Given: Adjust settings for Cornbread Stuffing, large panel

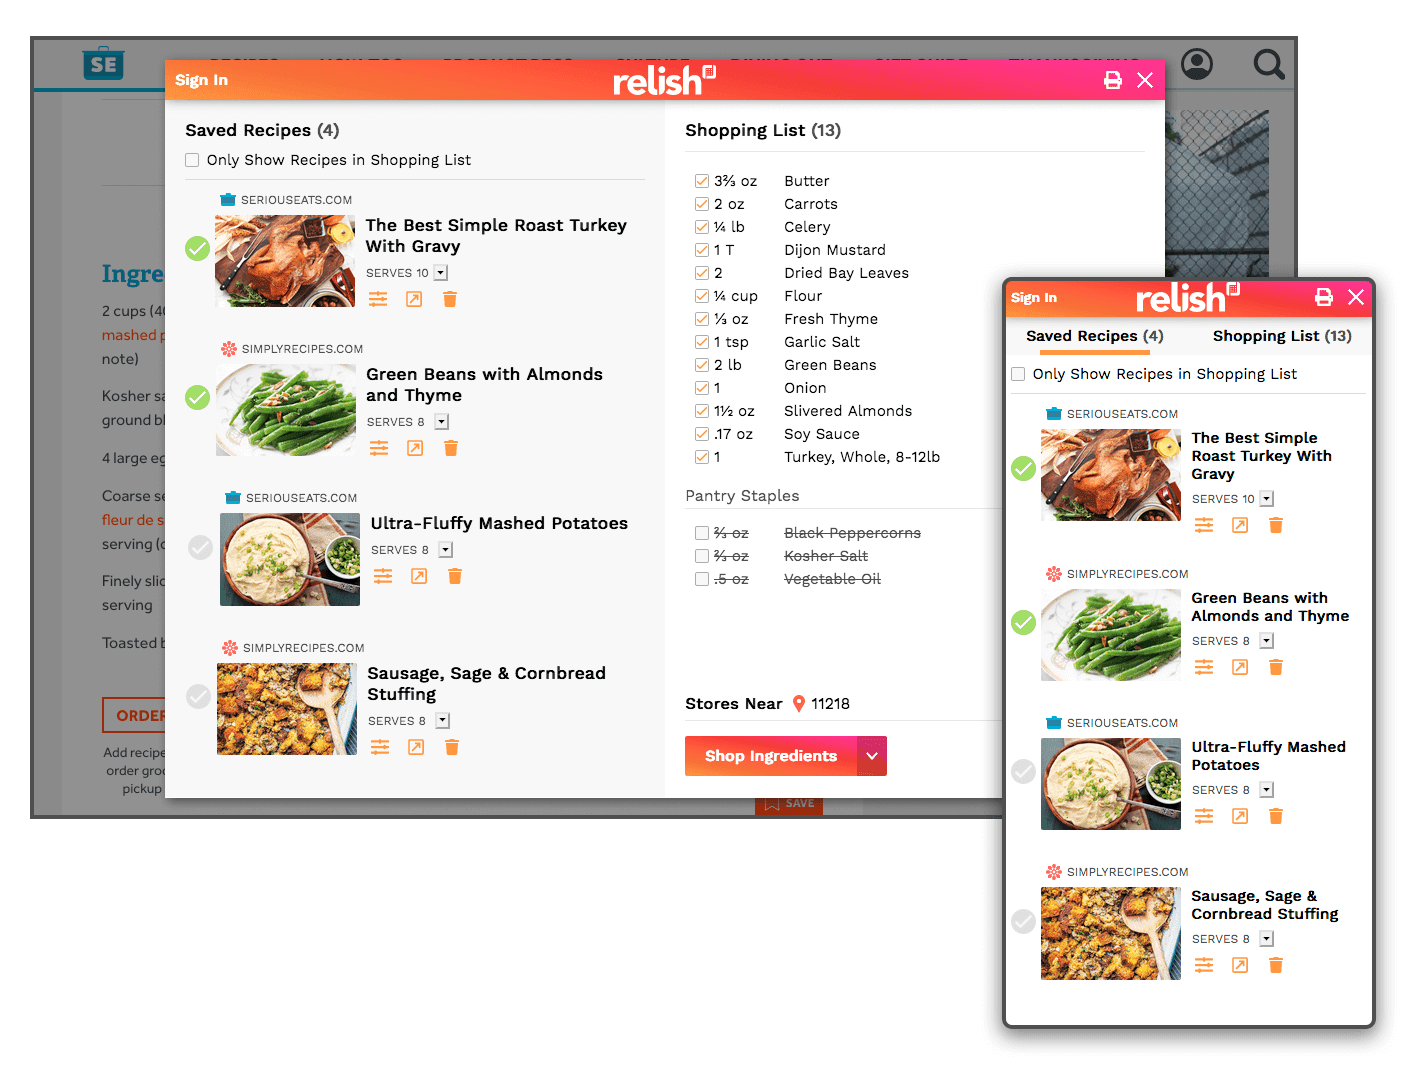Looking at the screenshot, I should pos(380,747).
